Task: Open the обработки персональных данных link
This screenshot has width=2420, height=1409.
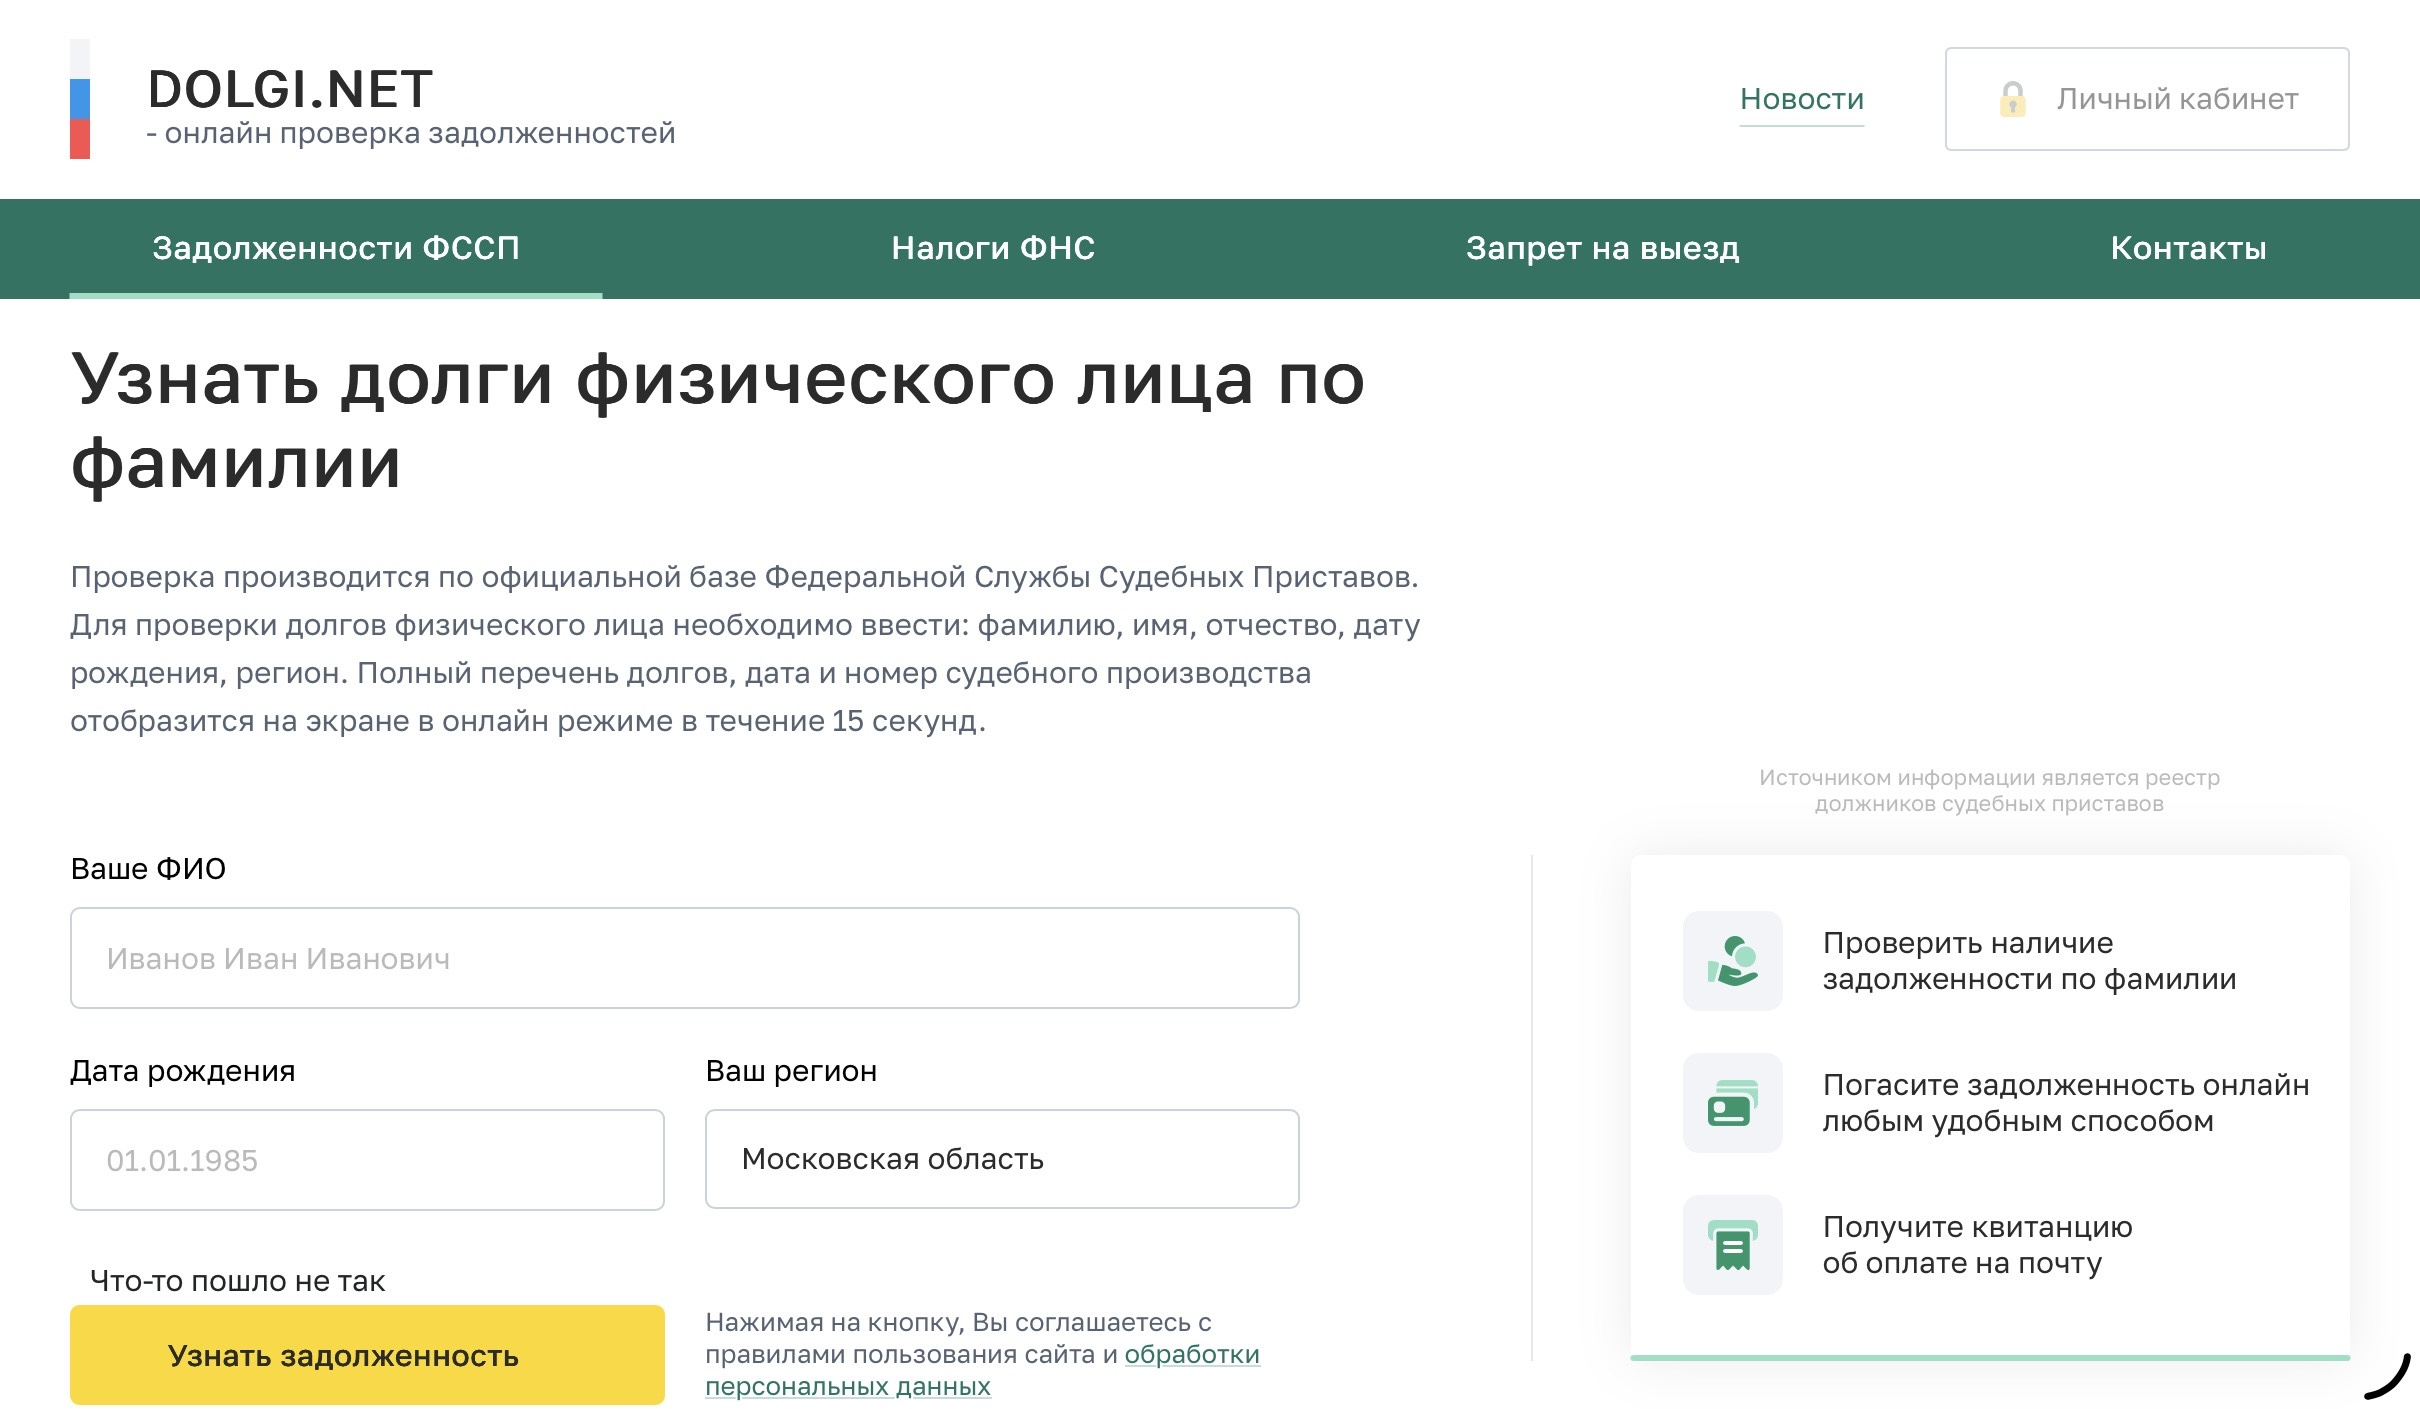Action: pos(1191,1355)
